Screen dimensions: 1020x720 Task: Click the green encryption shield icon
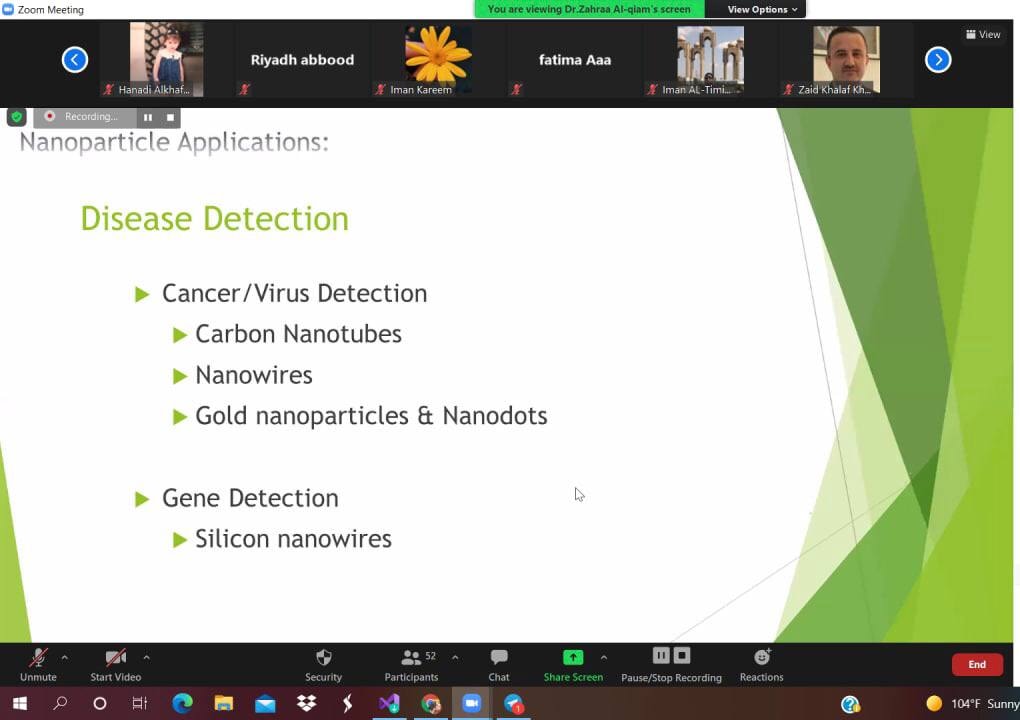tap(16, 116)
